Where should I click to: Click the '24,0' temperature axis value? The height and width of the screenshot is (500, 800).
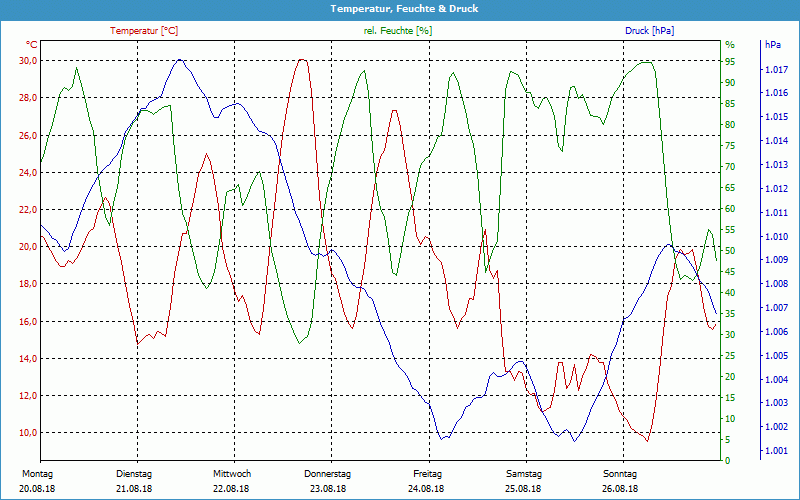(x=28, y=172)
